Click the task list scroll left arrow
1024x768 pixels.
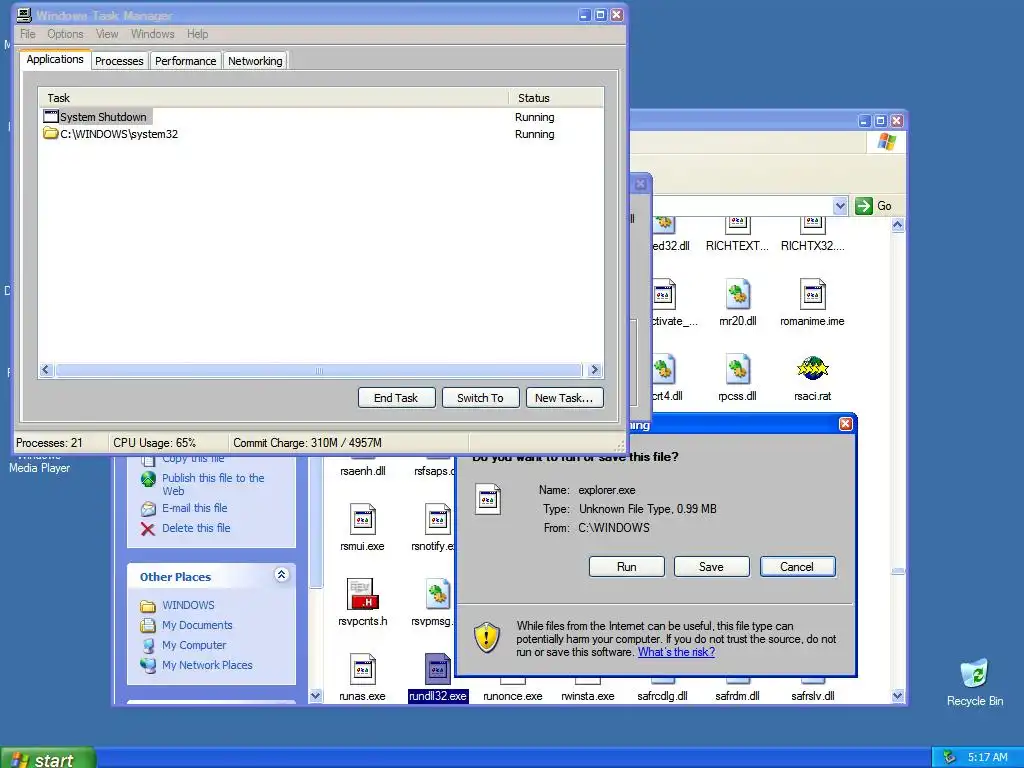pyautogui.click(x=46, y=370)
